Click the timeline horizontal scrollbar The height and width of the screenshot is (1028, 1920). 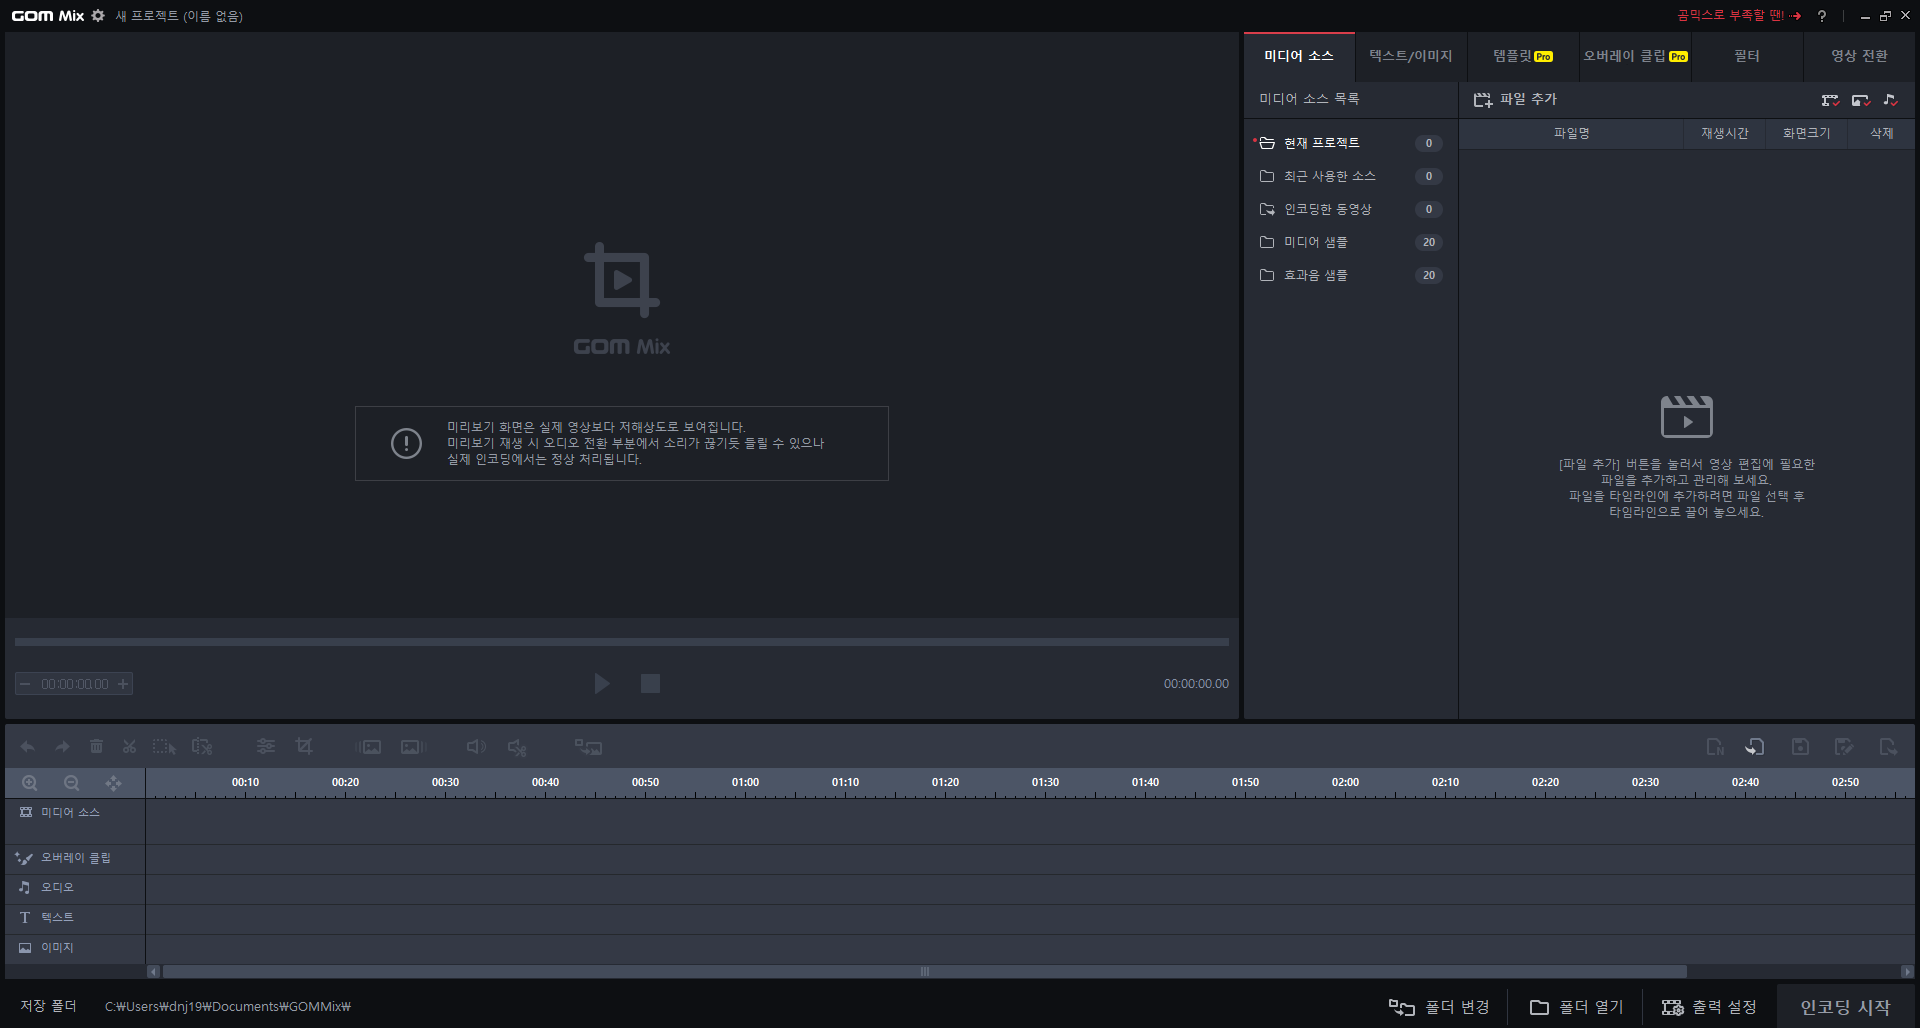[x=925, y=971]
